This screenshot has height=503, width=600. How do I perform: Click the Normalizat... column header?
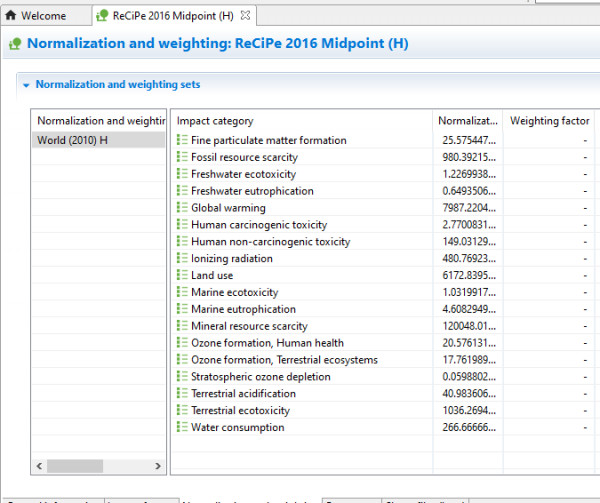pyautogui.click(x=468, y=121)
